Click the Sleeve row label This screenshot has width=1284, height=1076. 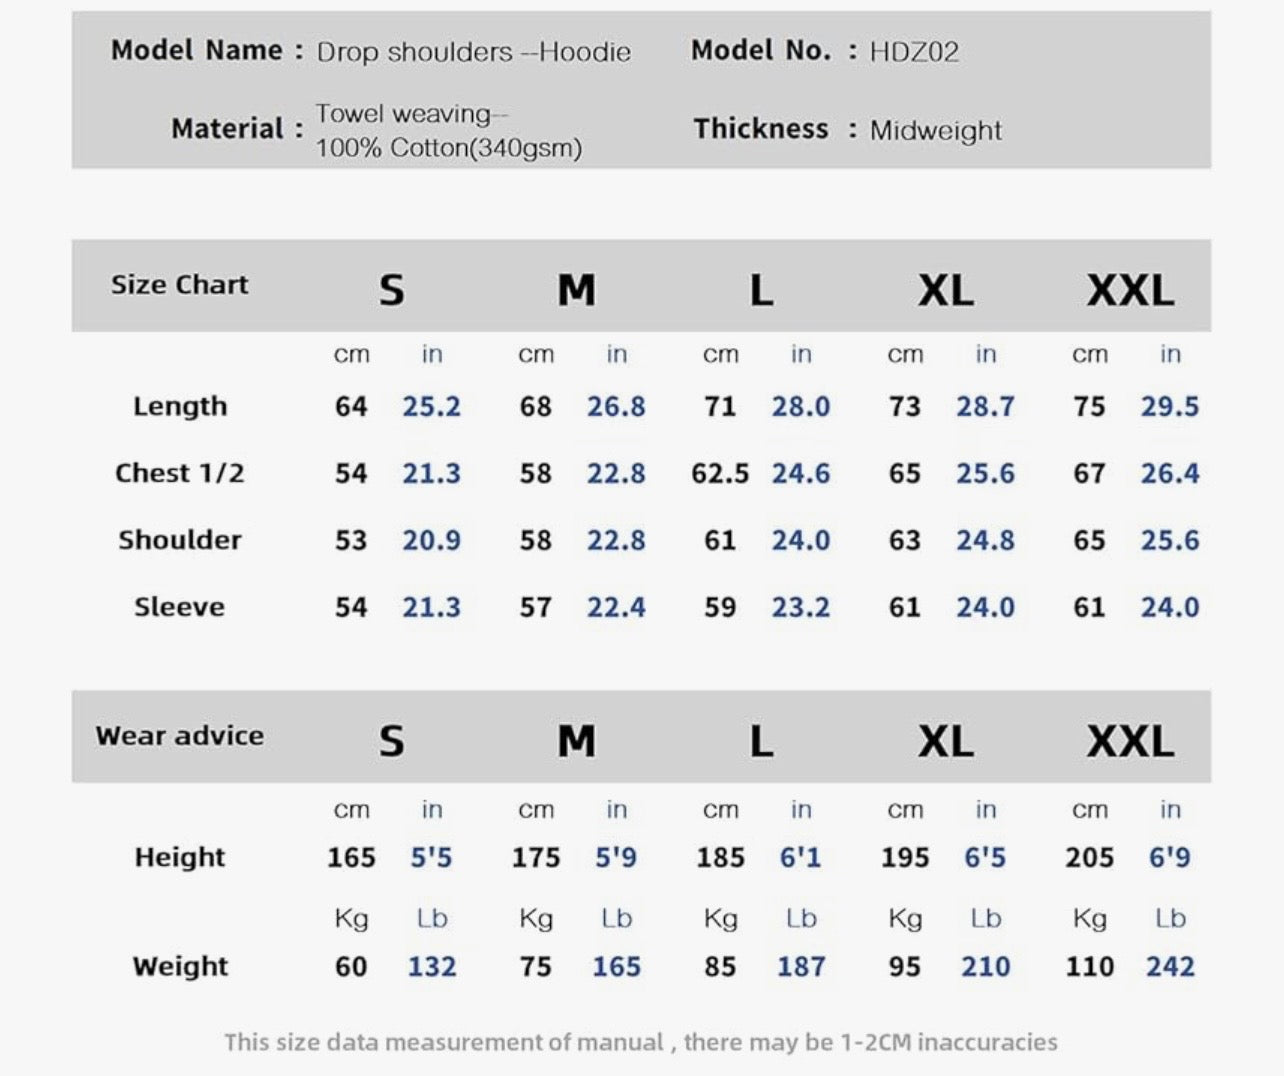pos(180,607)
